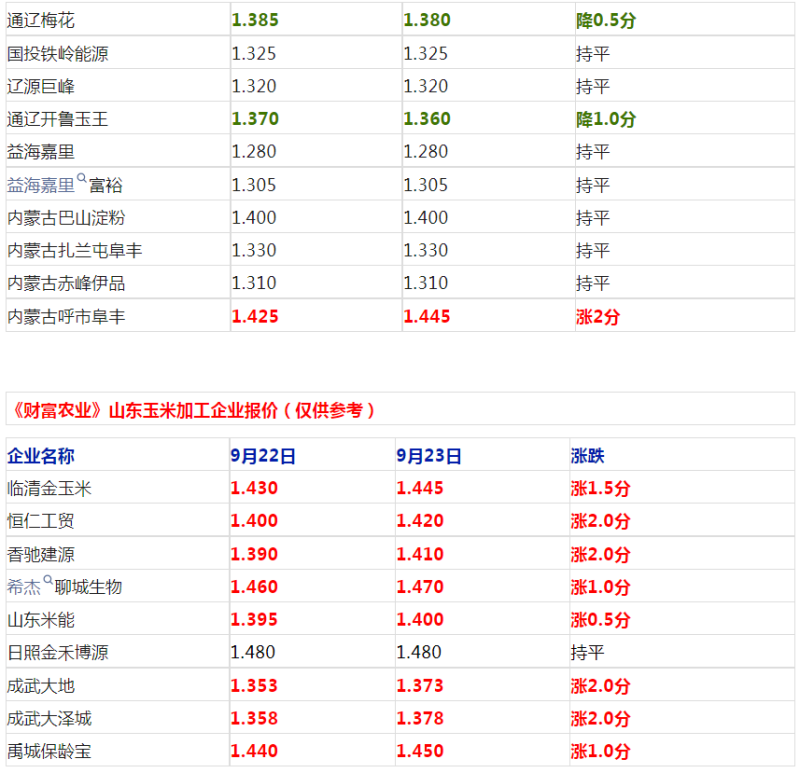Image resolution: width=800 pixels, height=773 pixels.
Task: Click the 涨2分 change cell
Action: [598, 317]
